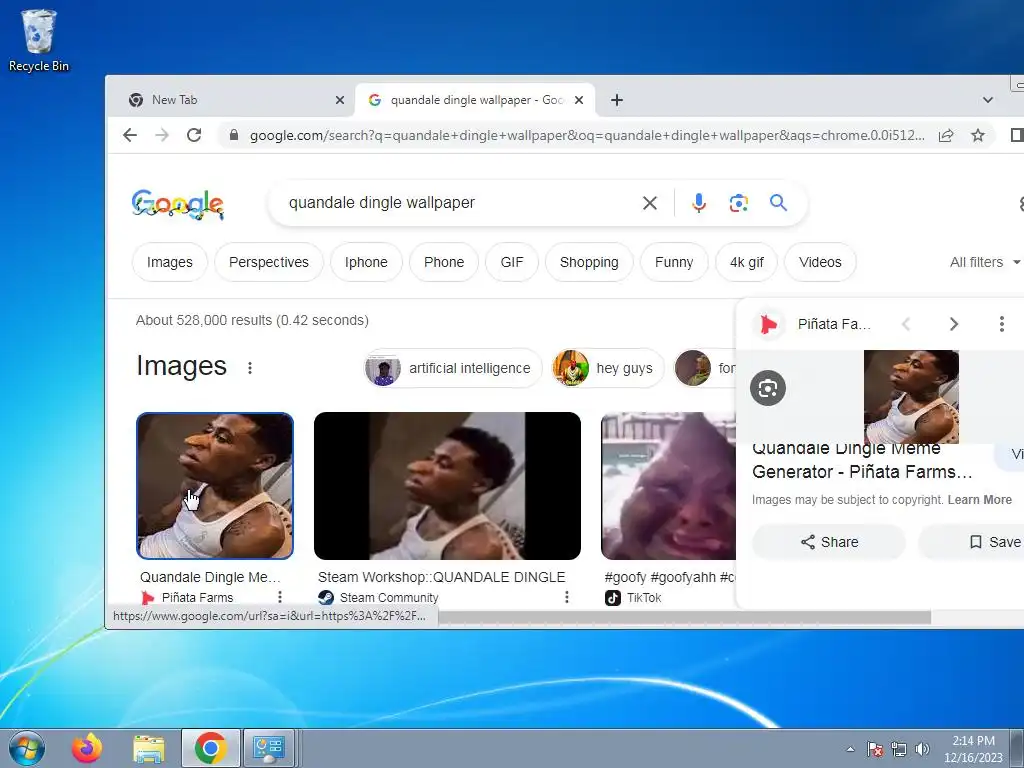Open the preview panel three-dot menu
Viewport: 1024px width, 768px height.
(1001, 324)
